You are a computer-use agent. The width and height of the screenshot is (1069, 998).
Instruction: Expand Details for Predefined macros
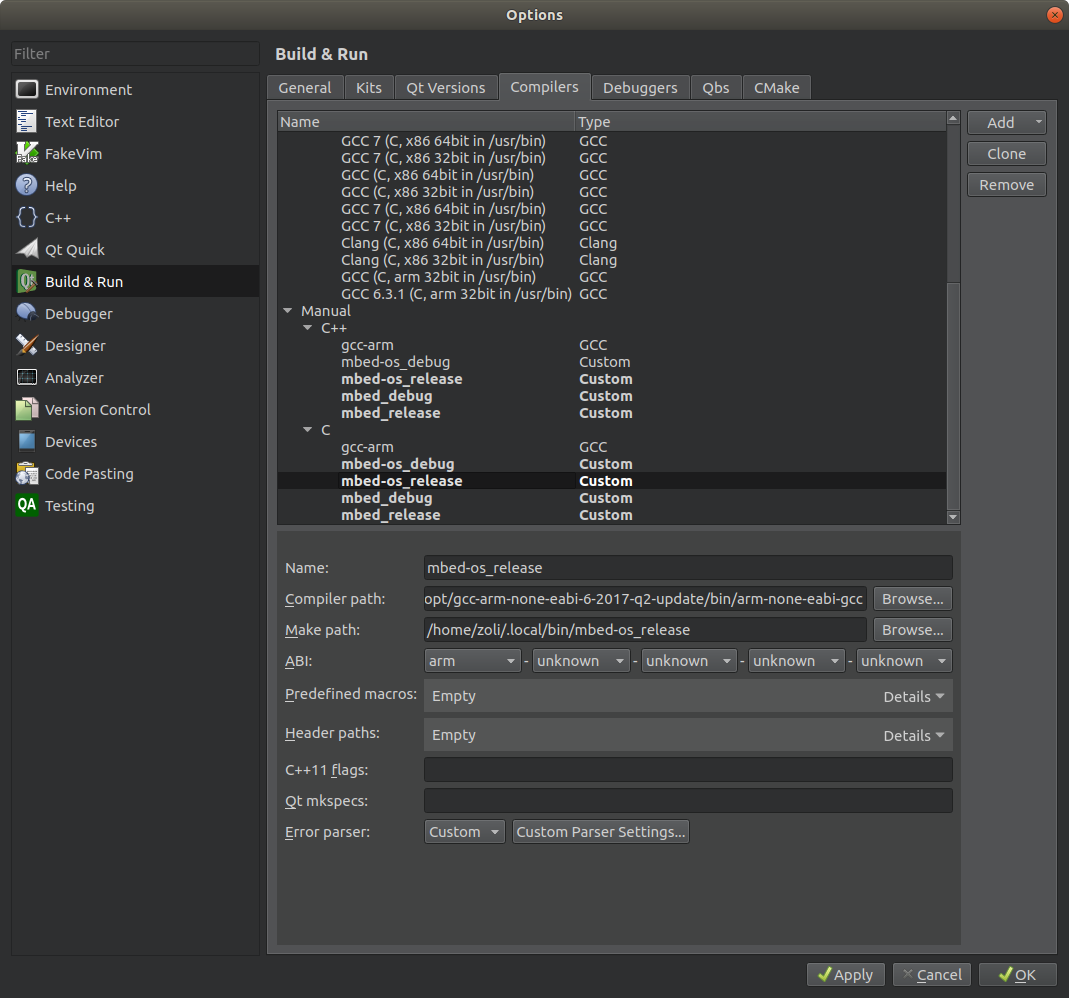[911, 695]
